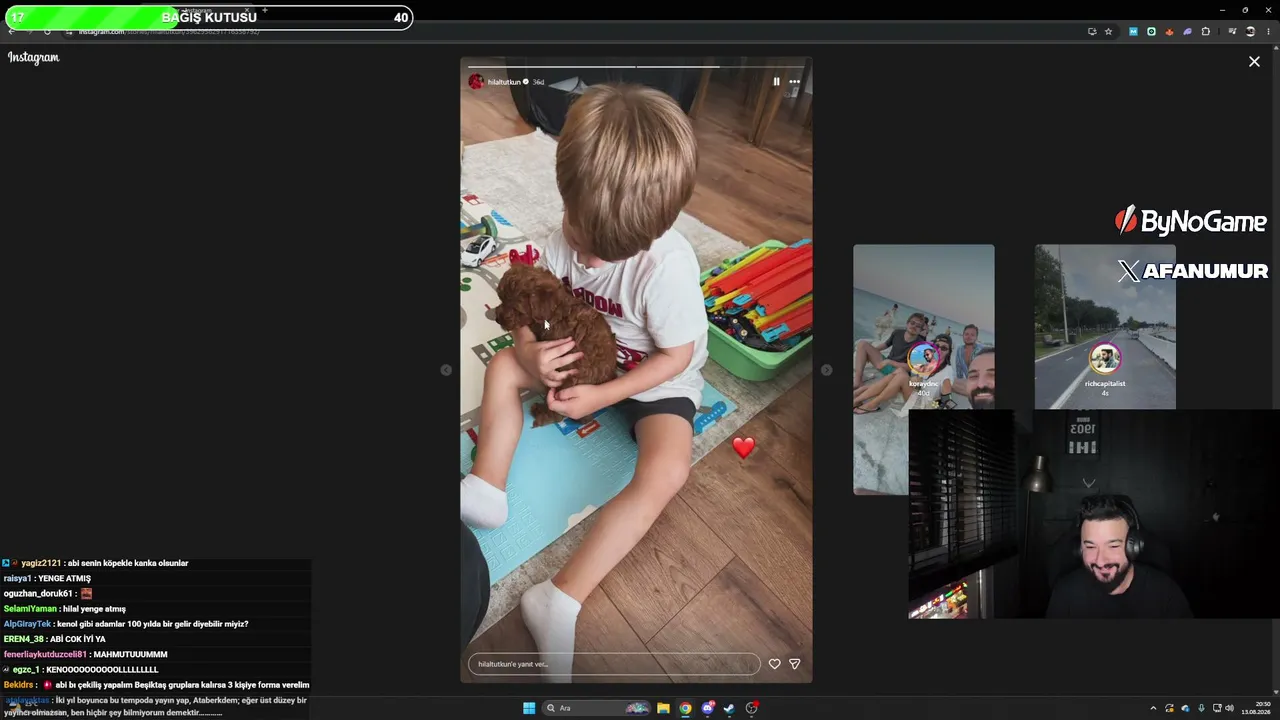This screenshot has height=720, width=1280.
Task: Share the story using the send icon
Action: [795, 664]
